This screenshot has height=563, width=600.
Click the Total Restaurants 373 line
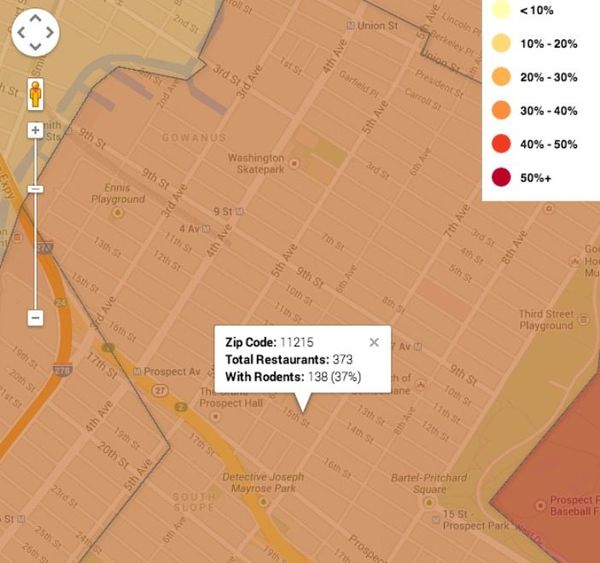[x=289, y=359]
